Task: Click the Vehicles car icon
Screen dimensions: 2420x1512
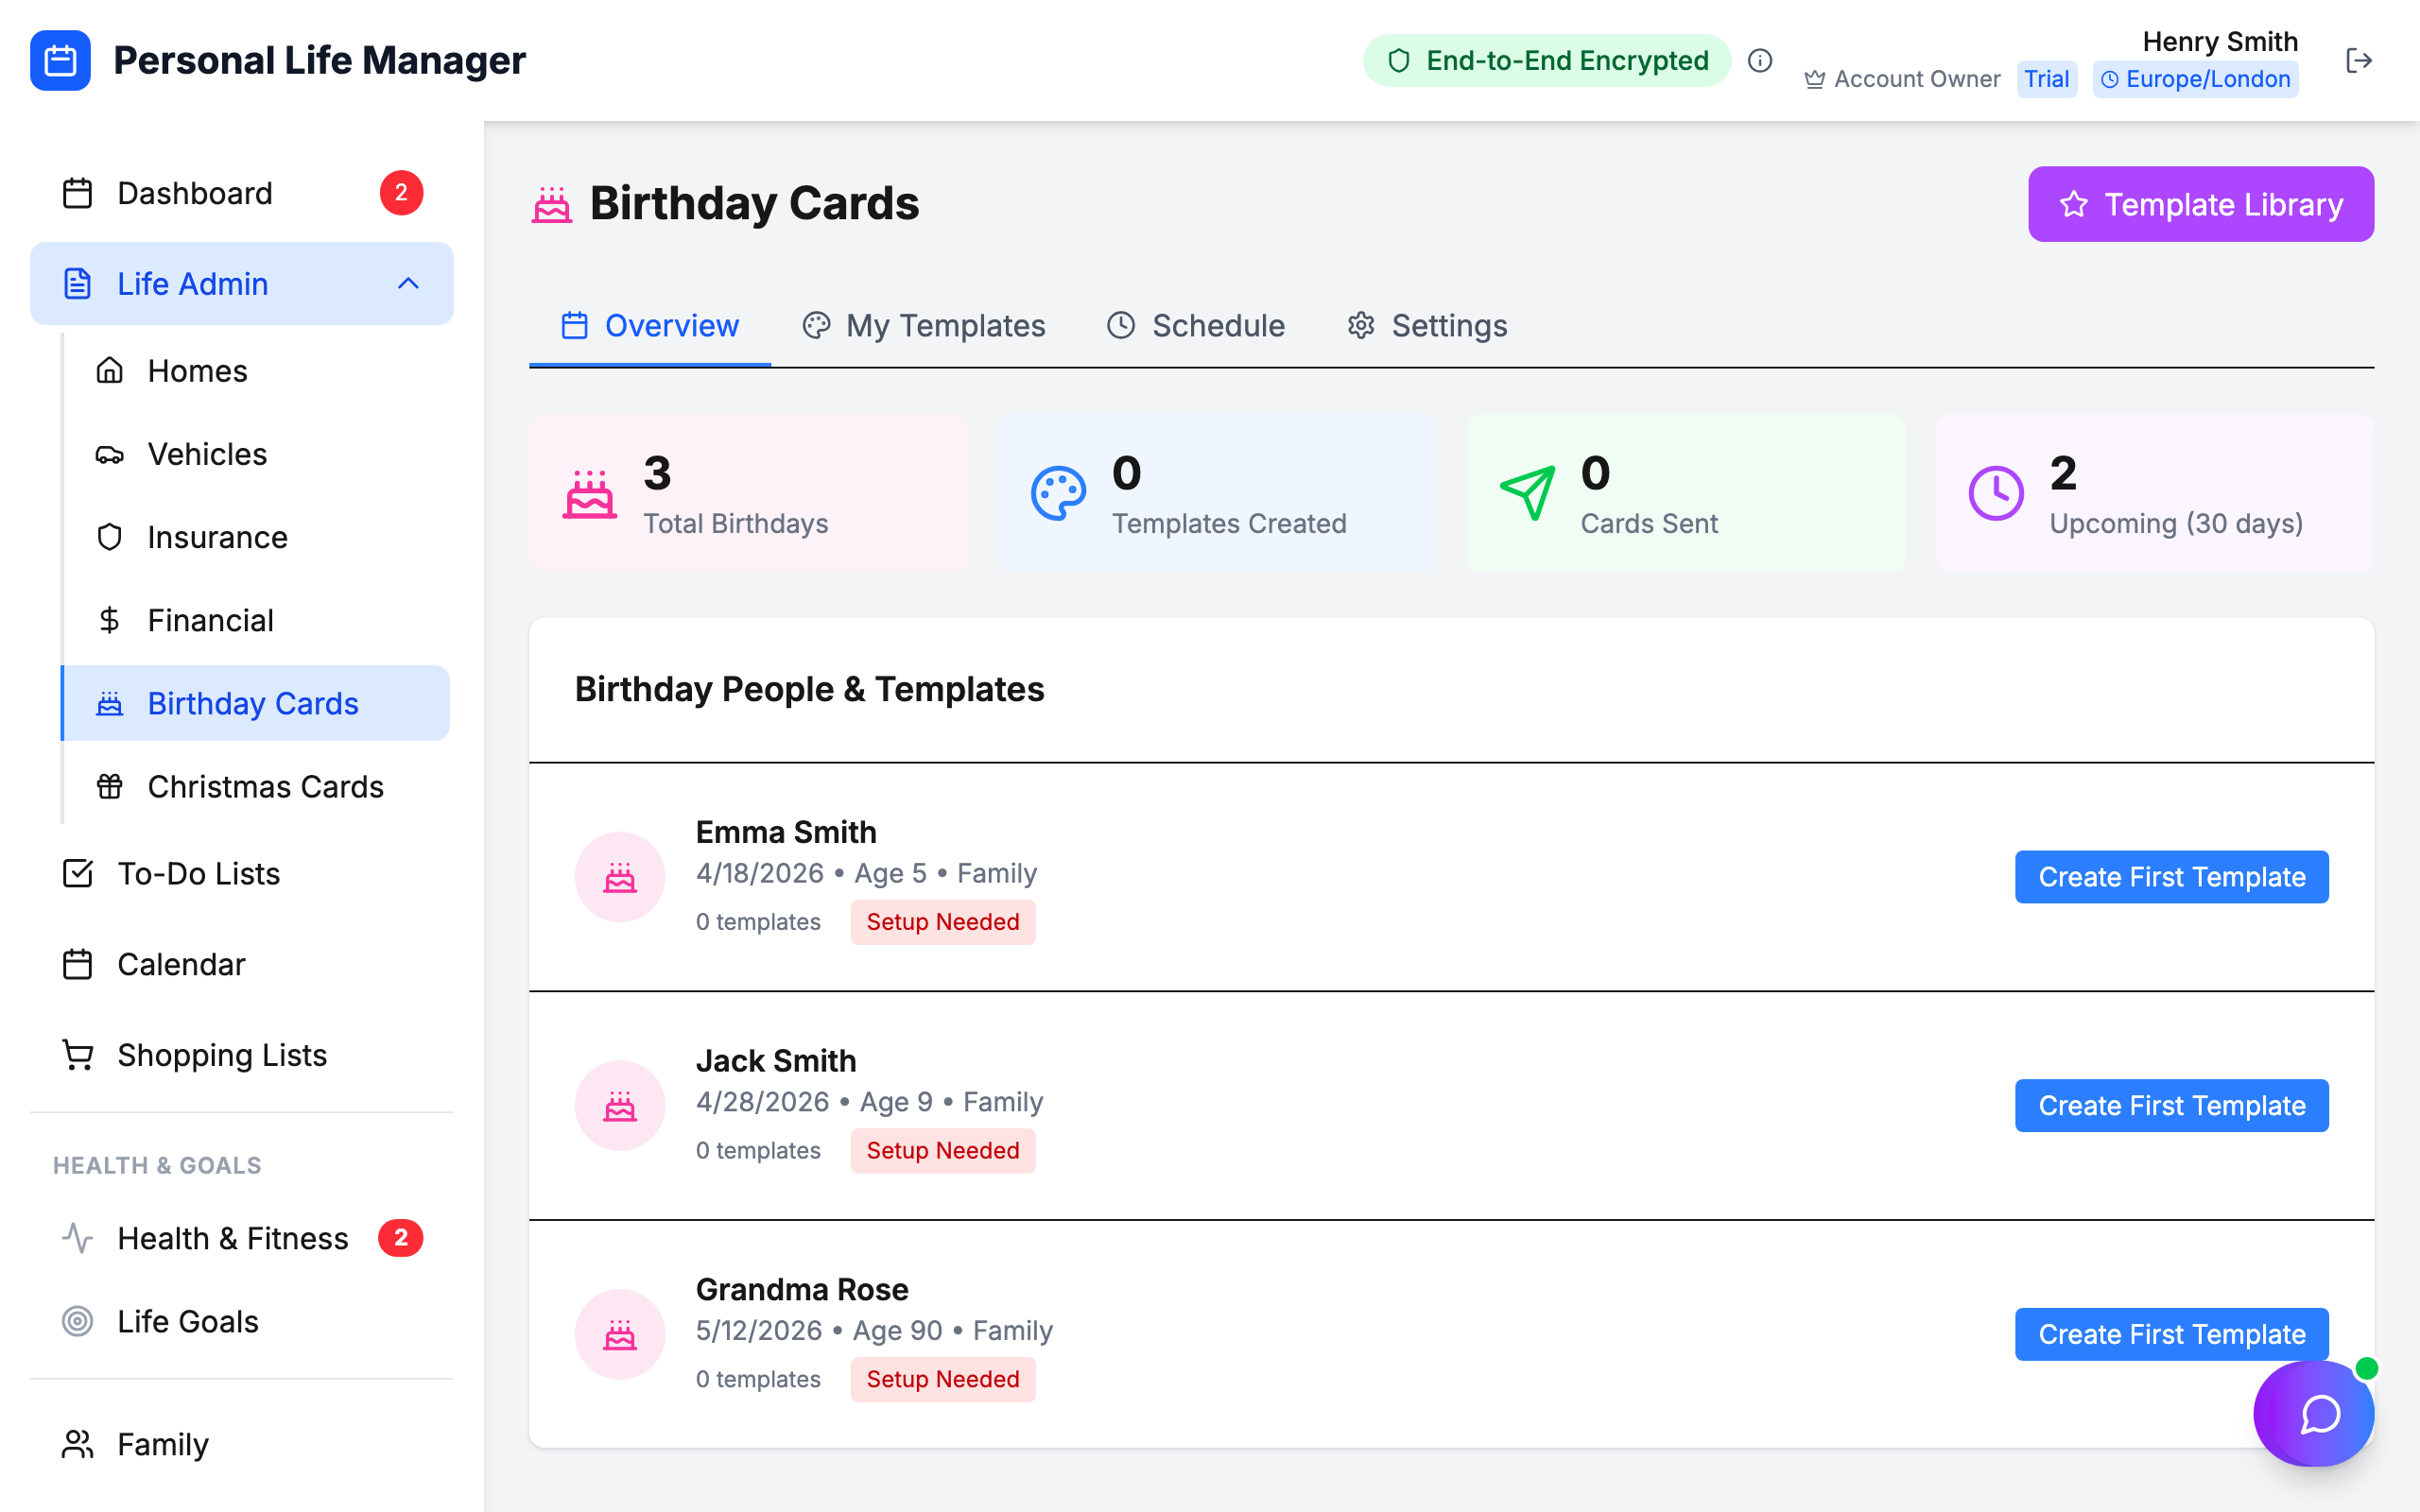Action: point(110,453)
